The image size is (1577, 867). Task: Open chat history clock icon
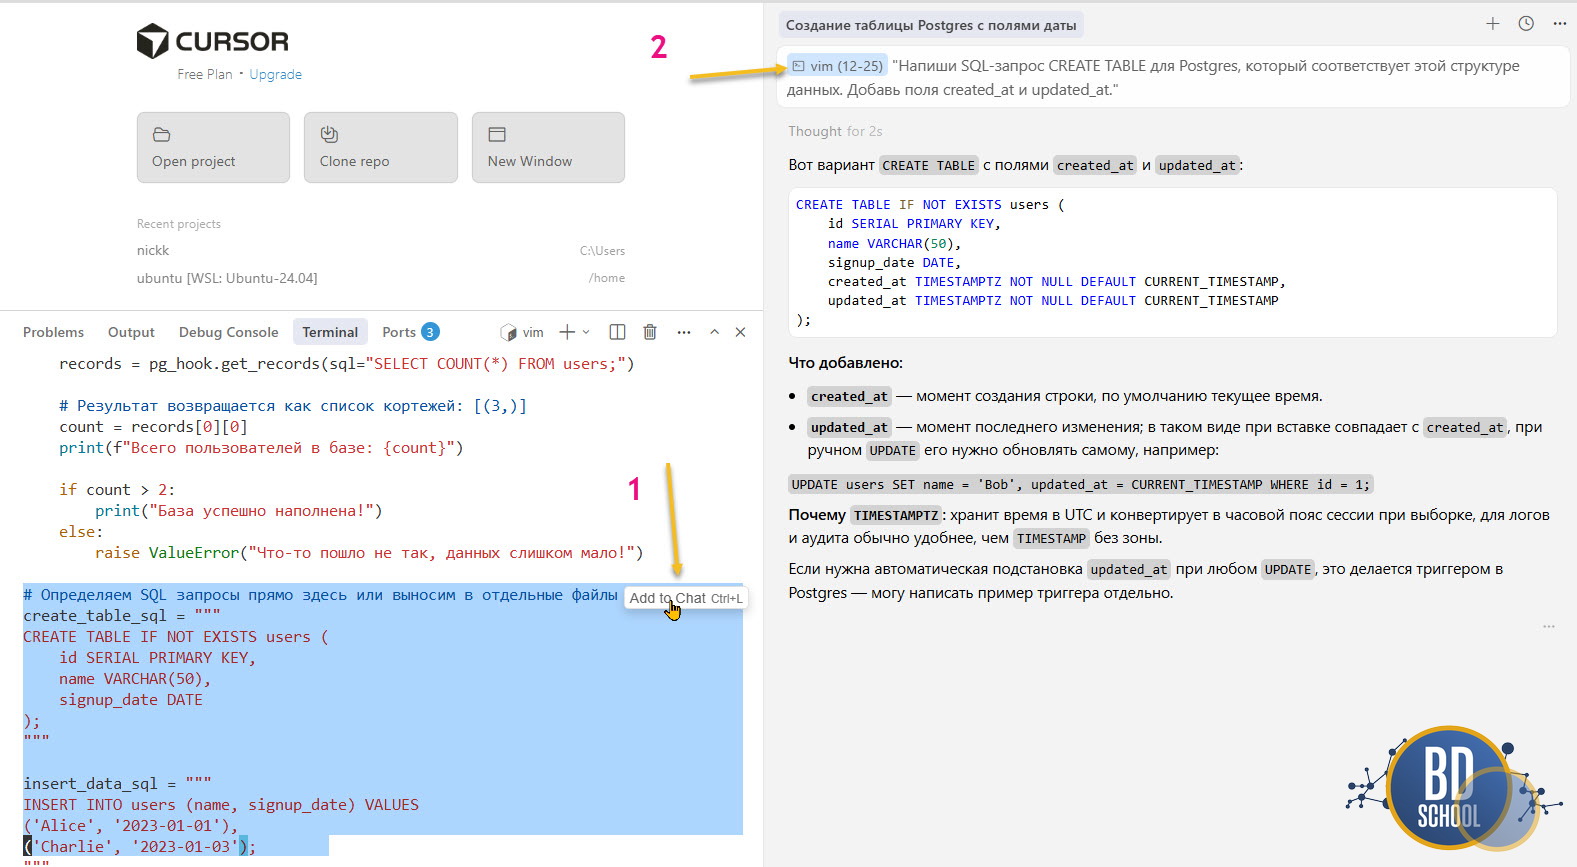coord(1526,24)
